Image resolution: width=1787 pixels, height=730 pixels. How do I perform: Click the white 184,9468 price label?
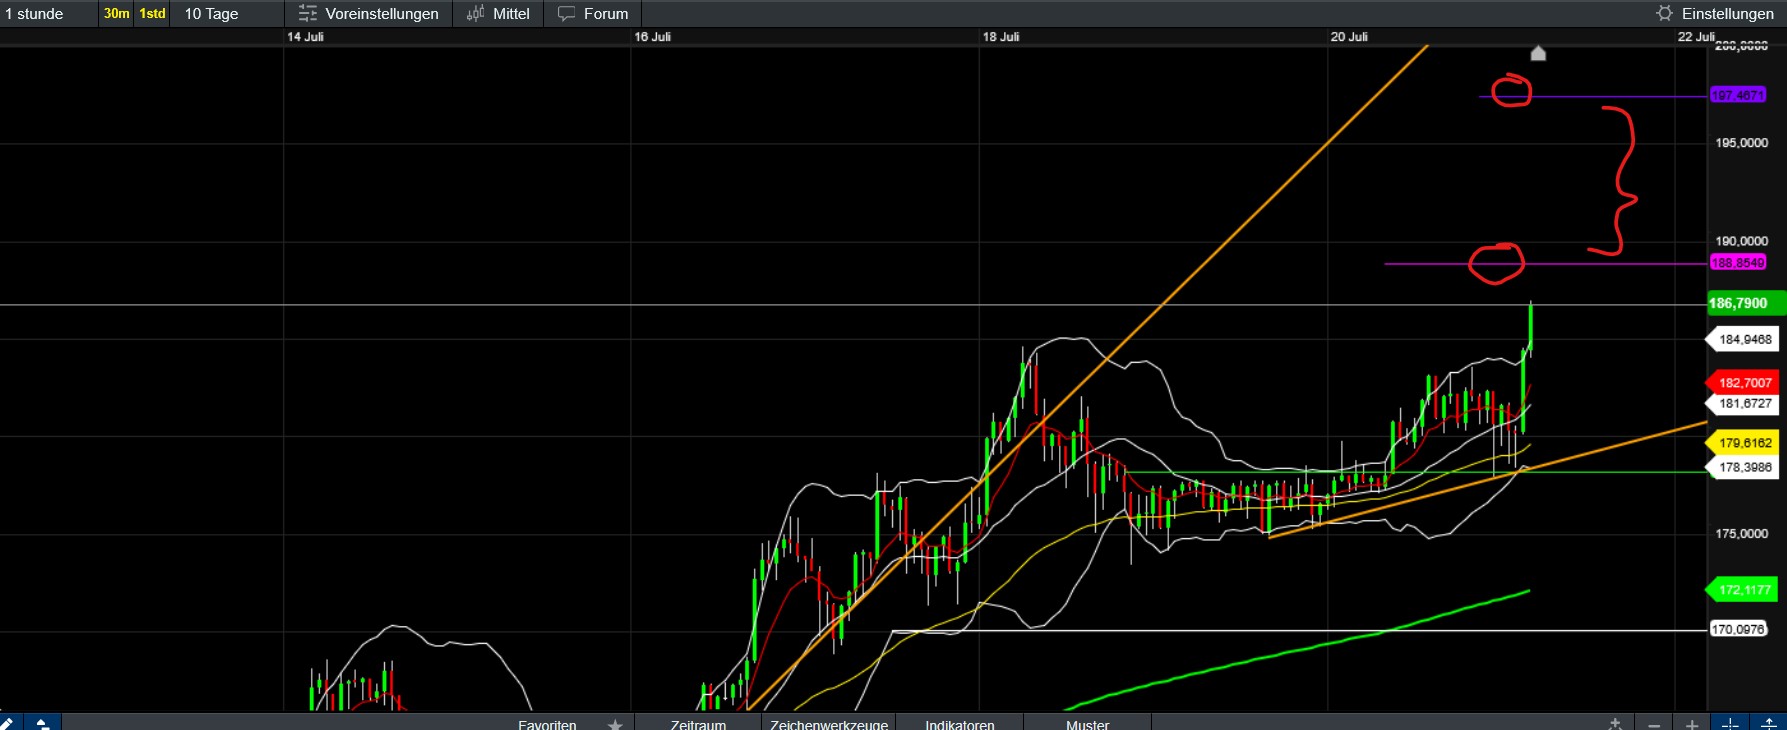click(x=1742, y=340)
